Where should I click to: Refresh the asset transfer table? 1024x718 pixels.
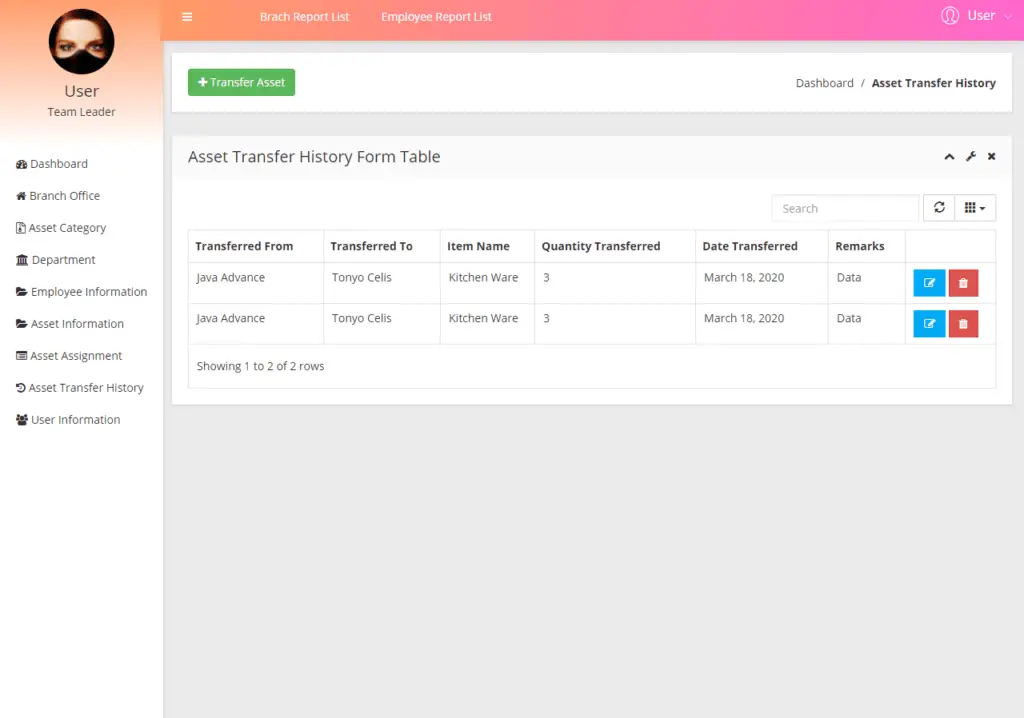(x=938, y=207)
